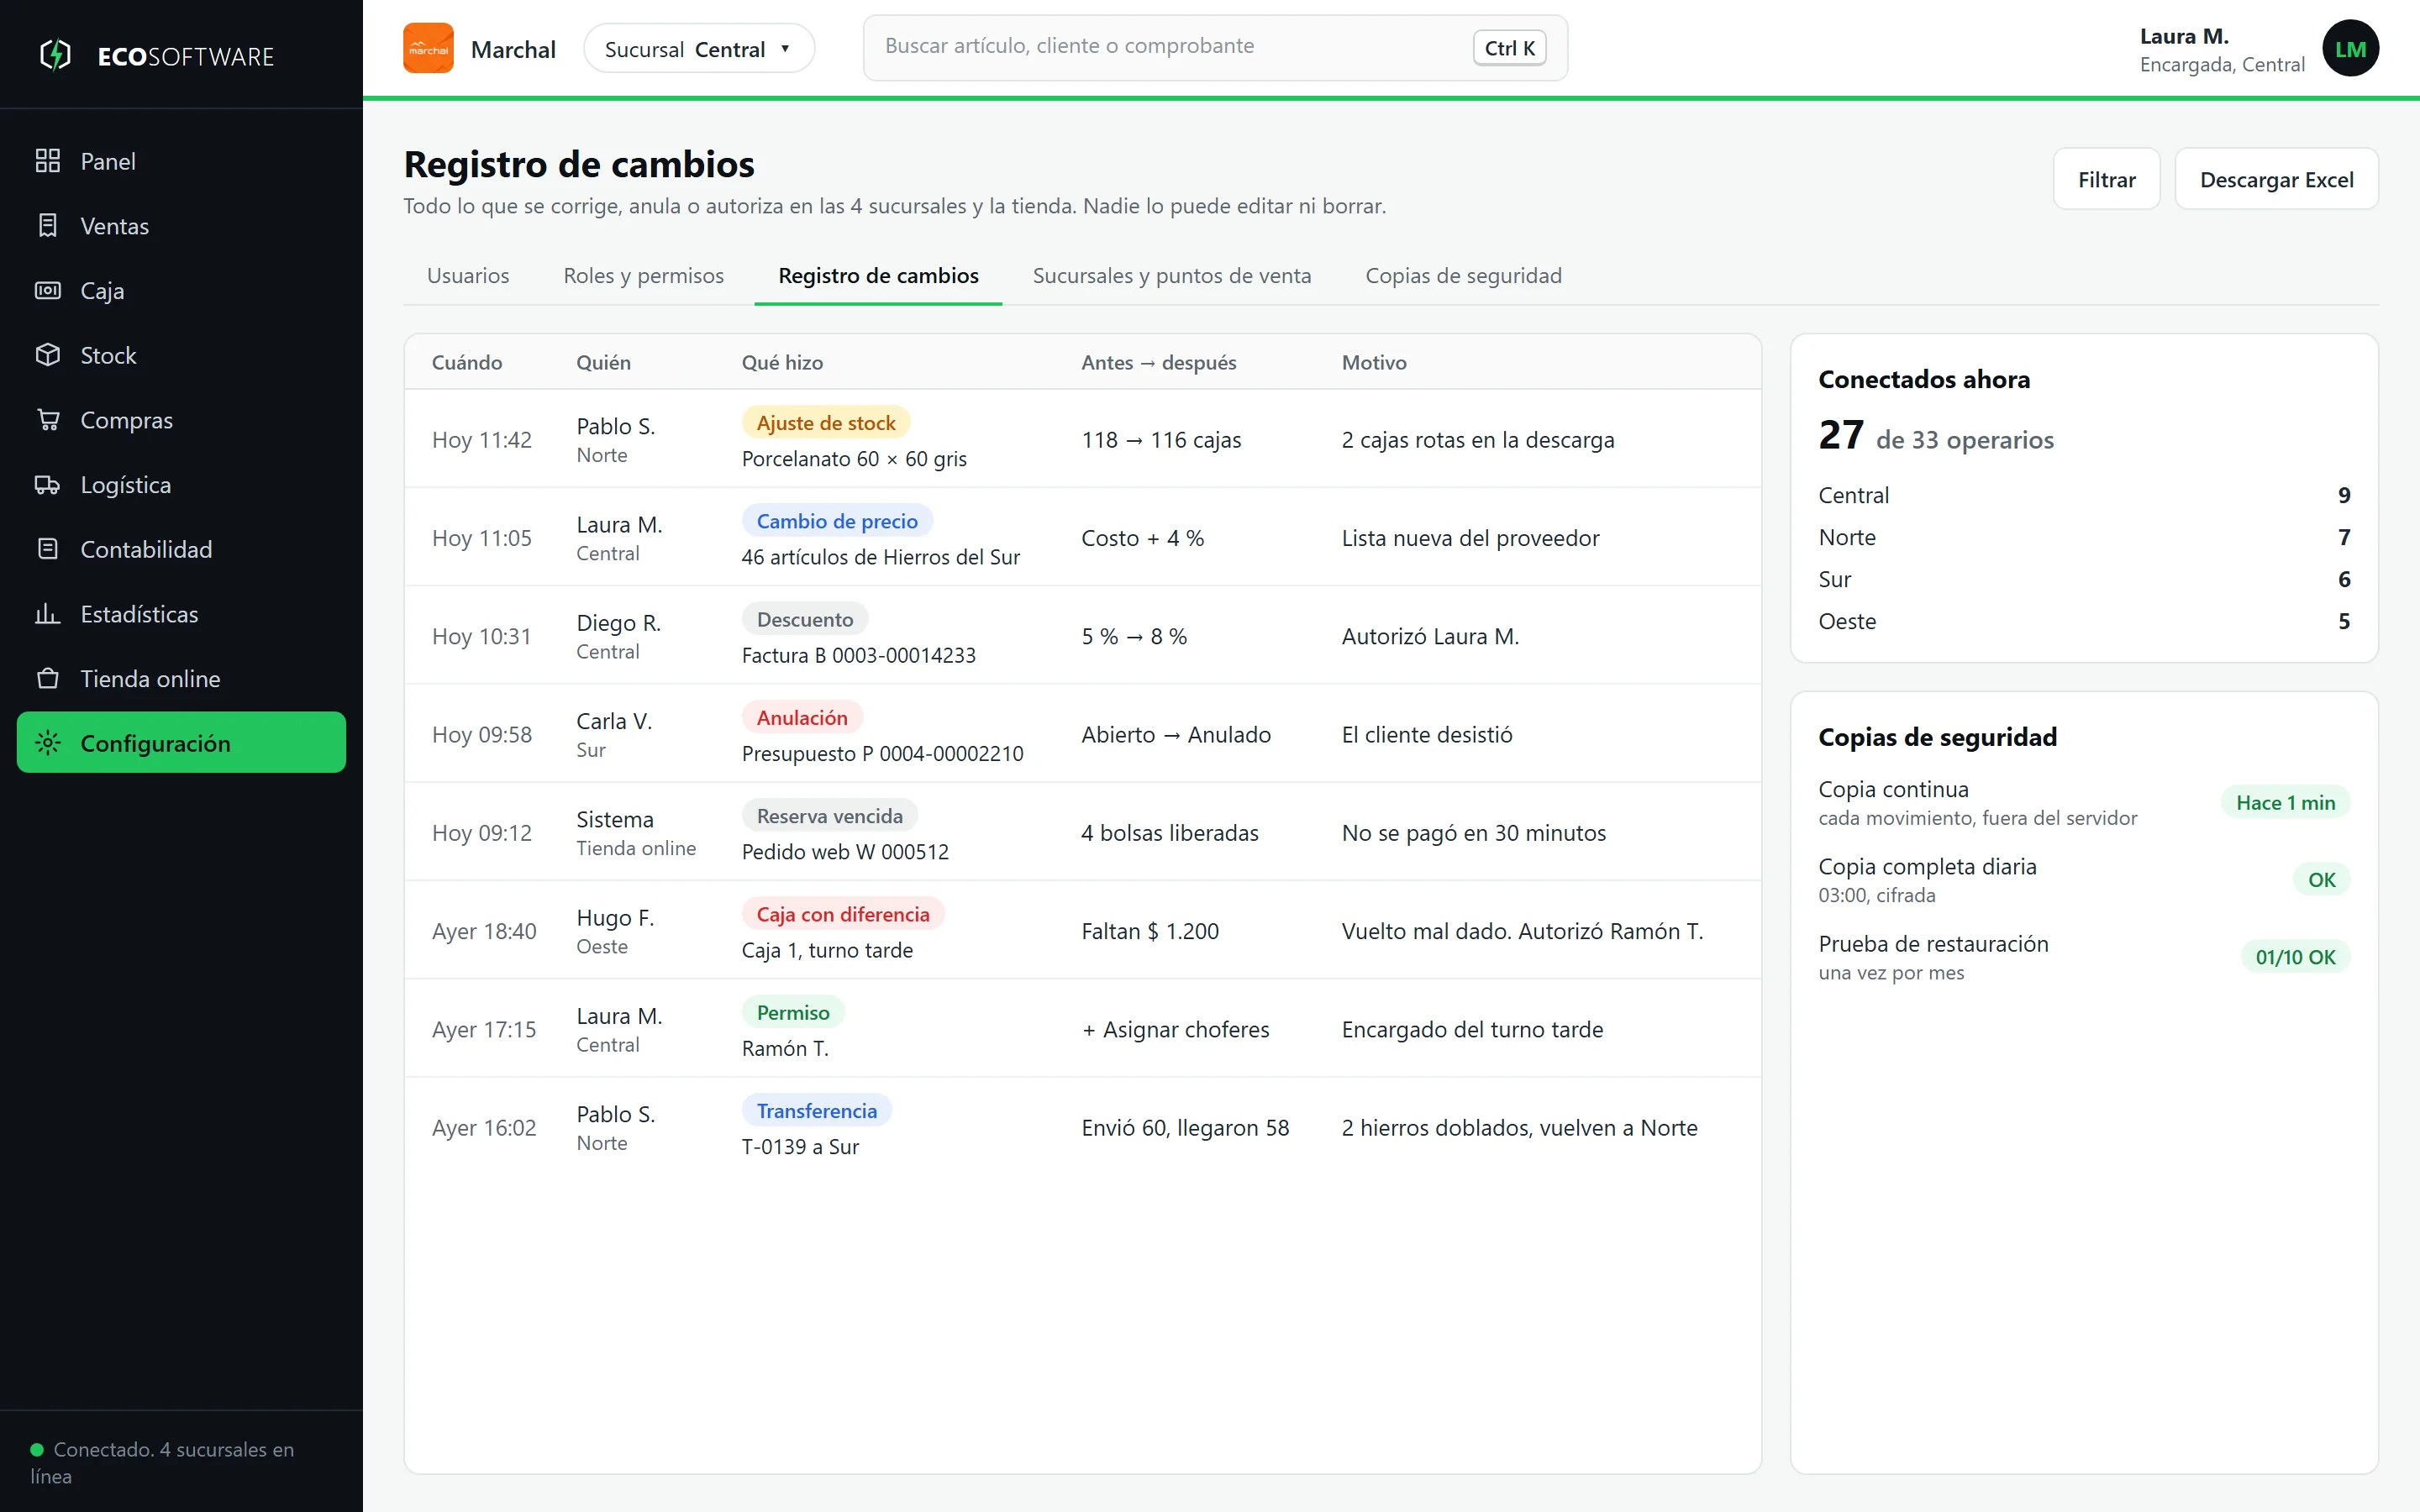
Task: Click the Hoy 11:05 timestamp
Action: click(x=481, y=538)
